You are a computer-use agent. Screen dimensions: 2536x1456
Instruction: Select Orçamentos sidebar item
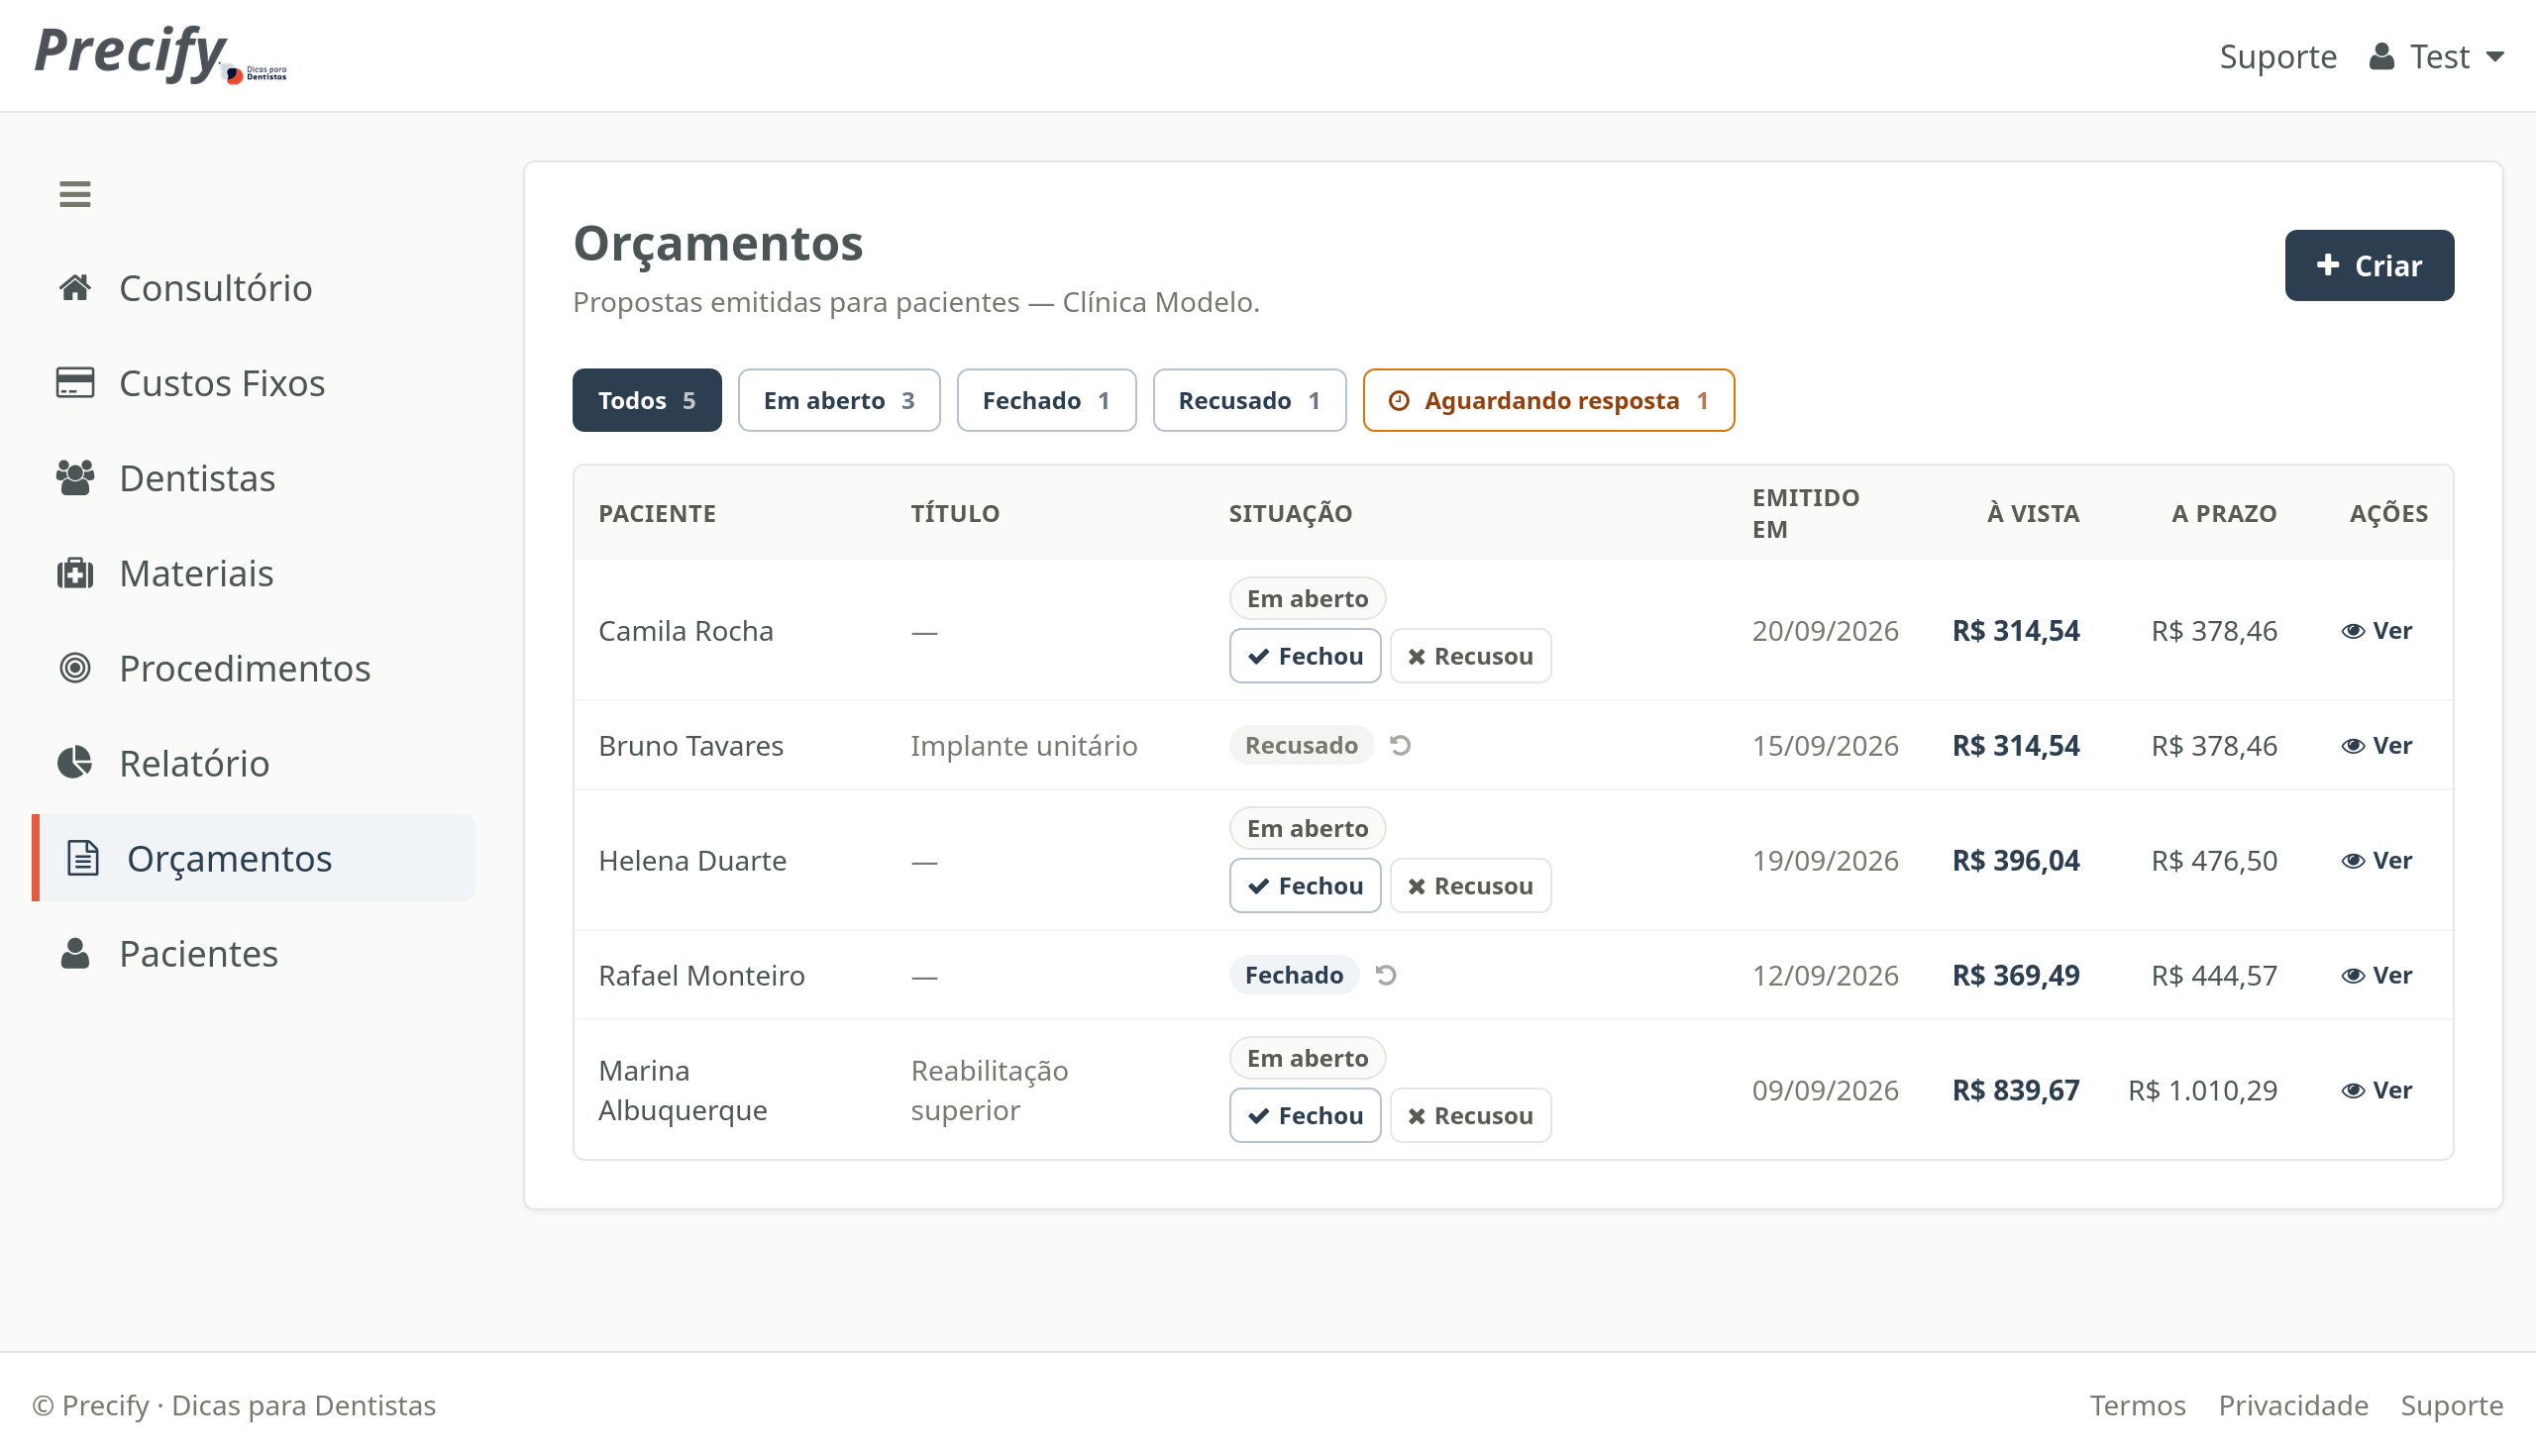(254, 858)
